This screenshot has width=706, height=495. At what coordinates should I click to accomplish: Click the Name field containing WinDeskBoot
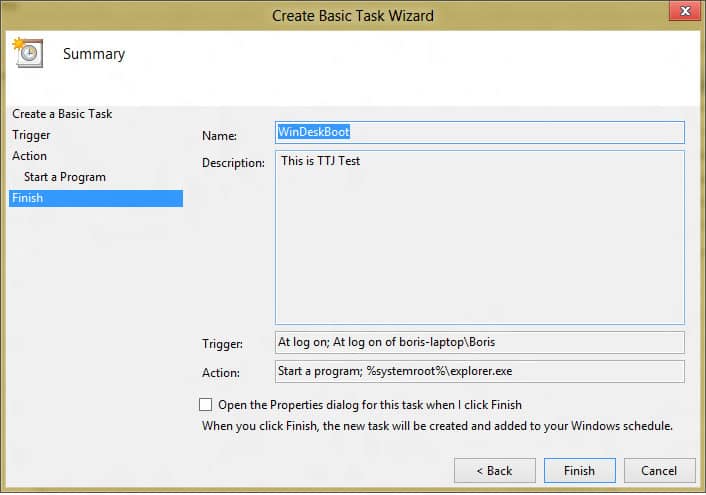(479, 132)
